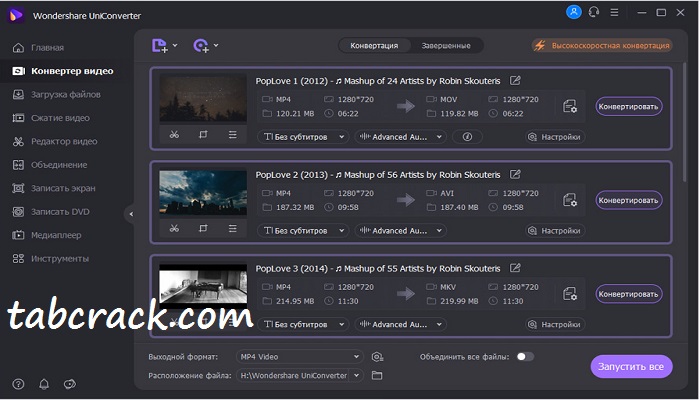Open the user account icon
The width and height of the screenshot is (700, 400).
[x=574, y=12]
